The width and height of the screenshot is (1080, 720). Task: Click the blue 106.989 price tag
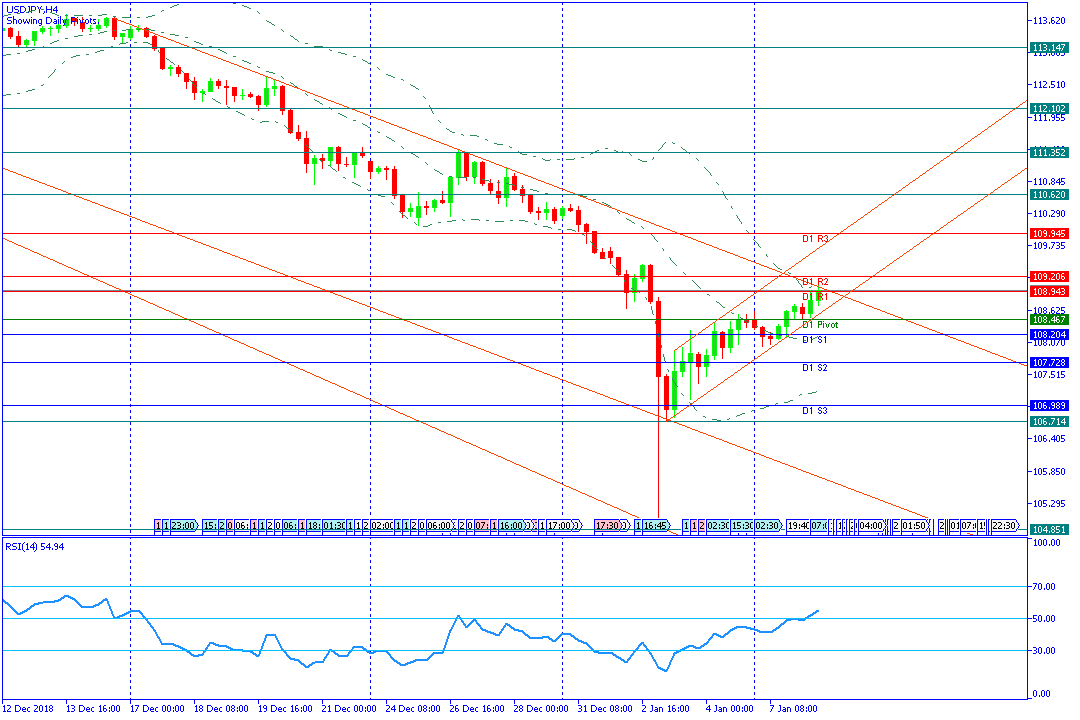pos(1048,405)
